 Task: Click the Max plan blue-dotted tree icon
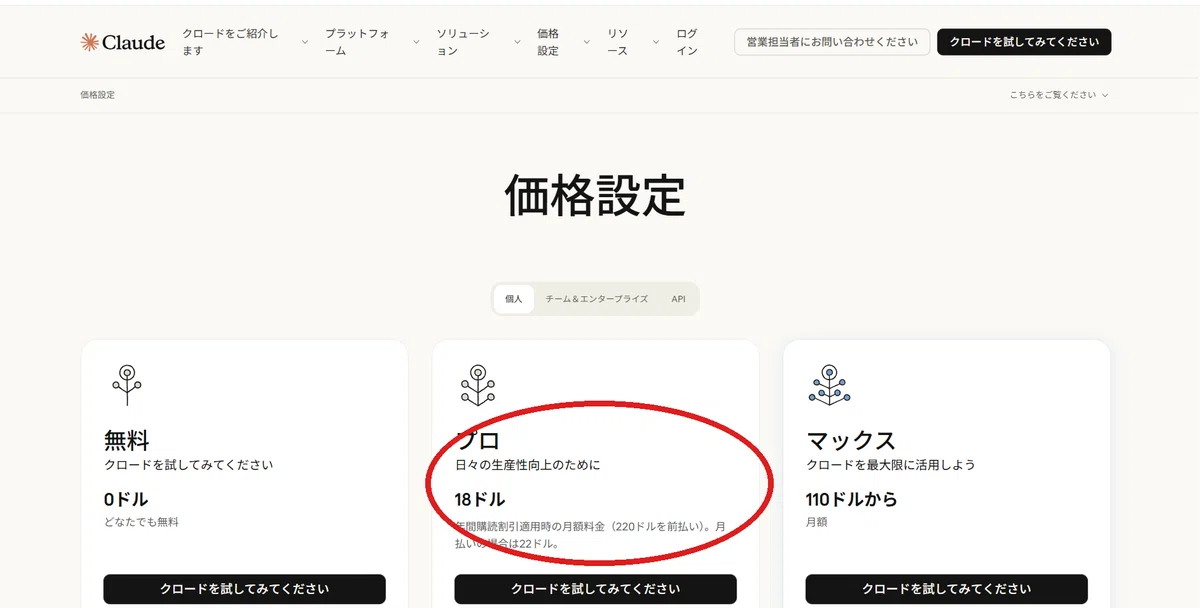[x=829, y=385]
